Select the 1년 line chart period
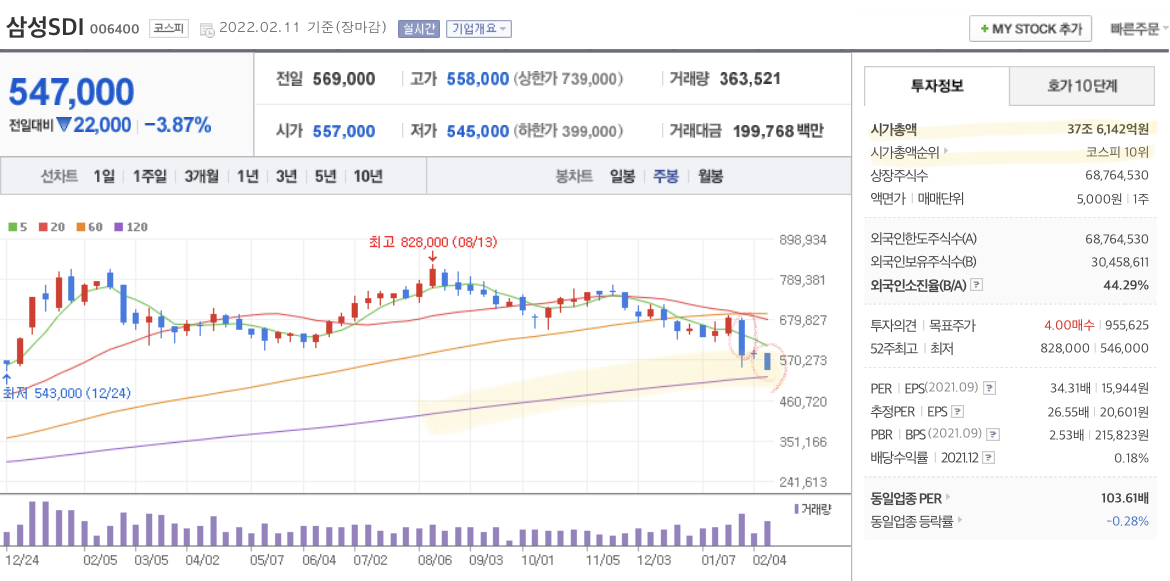 click(248, 177)
